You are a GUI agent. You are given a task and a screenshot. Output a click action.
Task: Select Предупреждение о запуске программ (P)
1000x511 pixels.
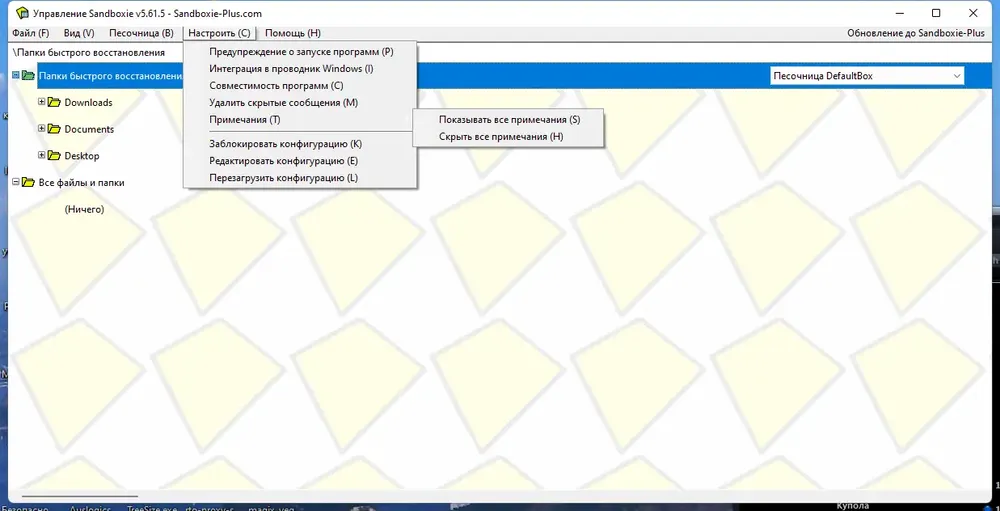pyautogui.click(x=300, y=52)
